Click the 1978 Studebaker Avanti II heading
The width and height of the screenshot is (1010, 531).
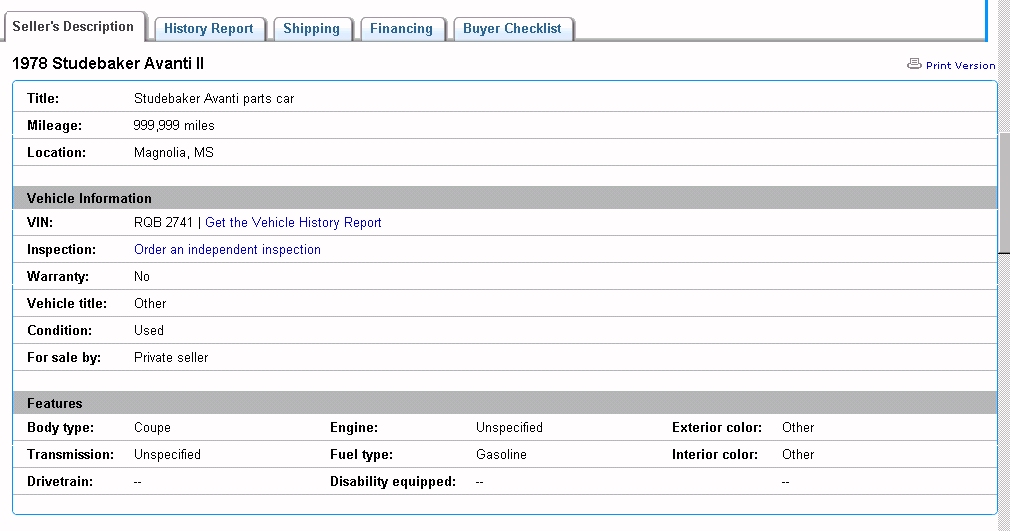coord(108,64)
